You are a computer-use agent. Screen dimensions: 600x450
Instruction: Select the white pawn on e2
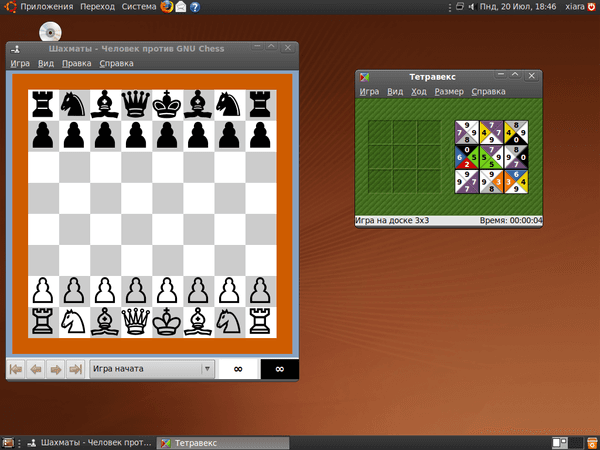(167, 291)
